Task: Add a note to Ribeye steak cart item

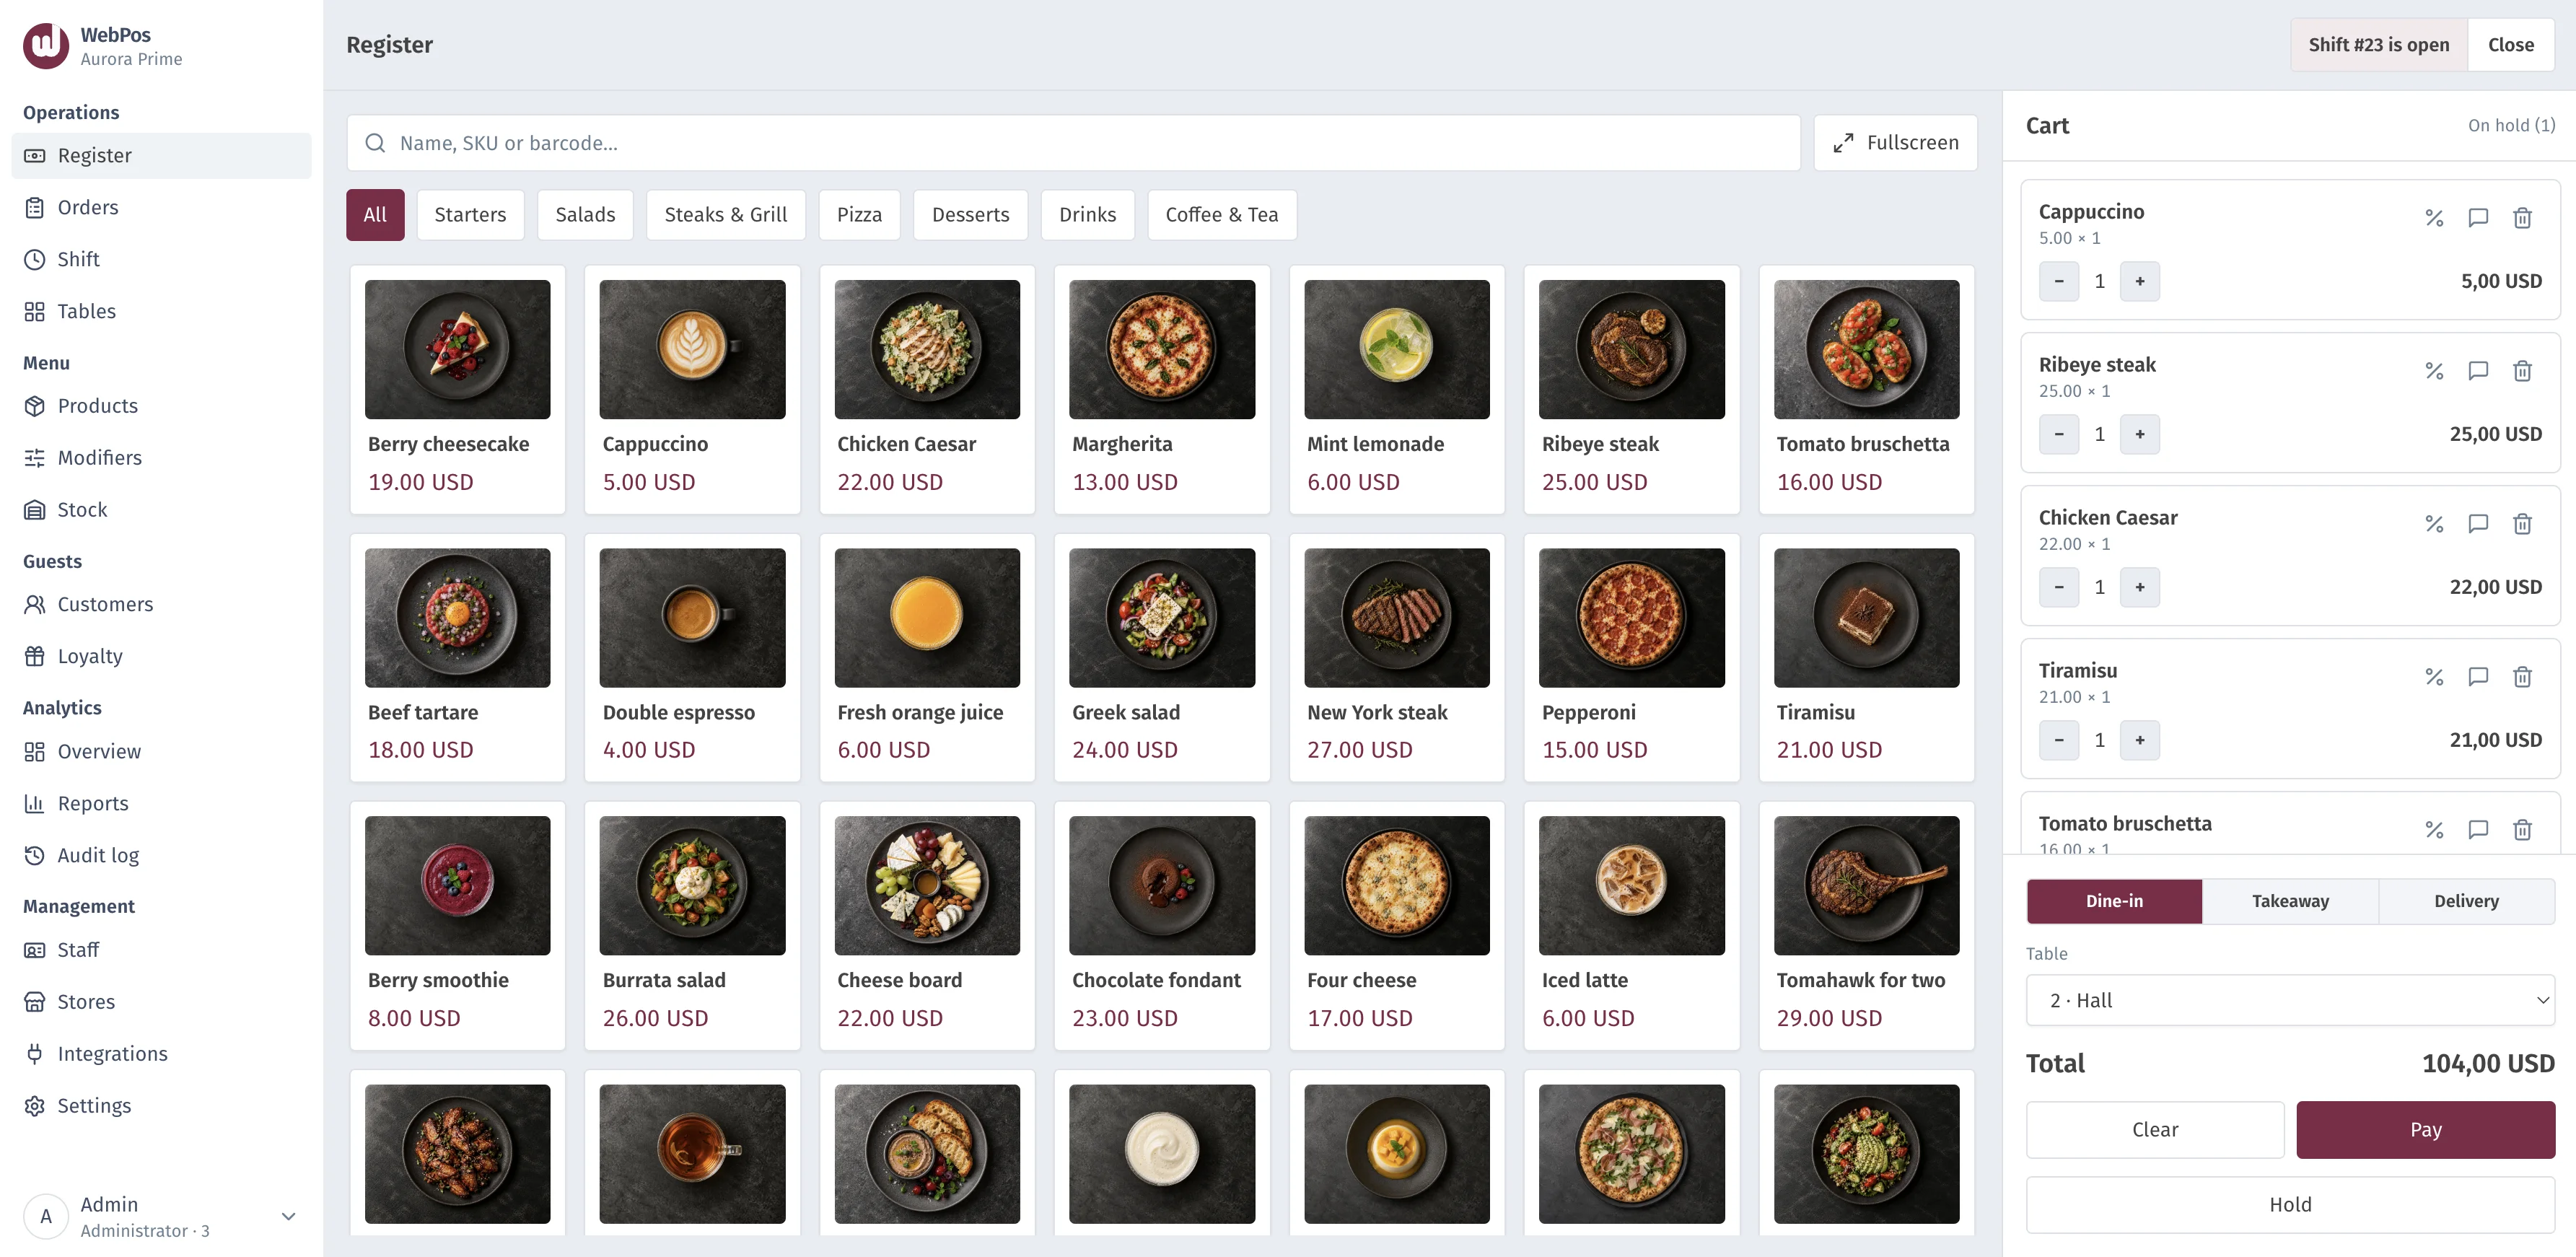Action: pos(2478,371)
